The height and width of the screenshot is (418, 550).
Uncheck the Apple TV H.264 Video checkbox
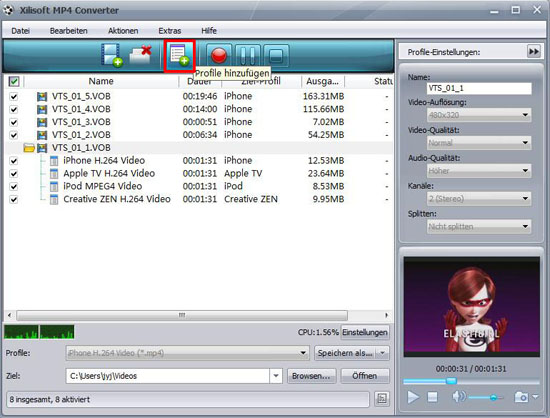click(x=14, y=174)
